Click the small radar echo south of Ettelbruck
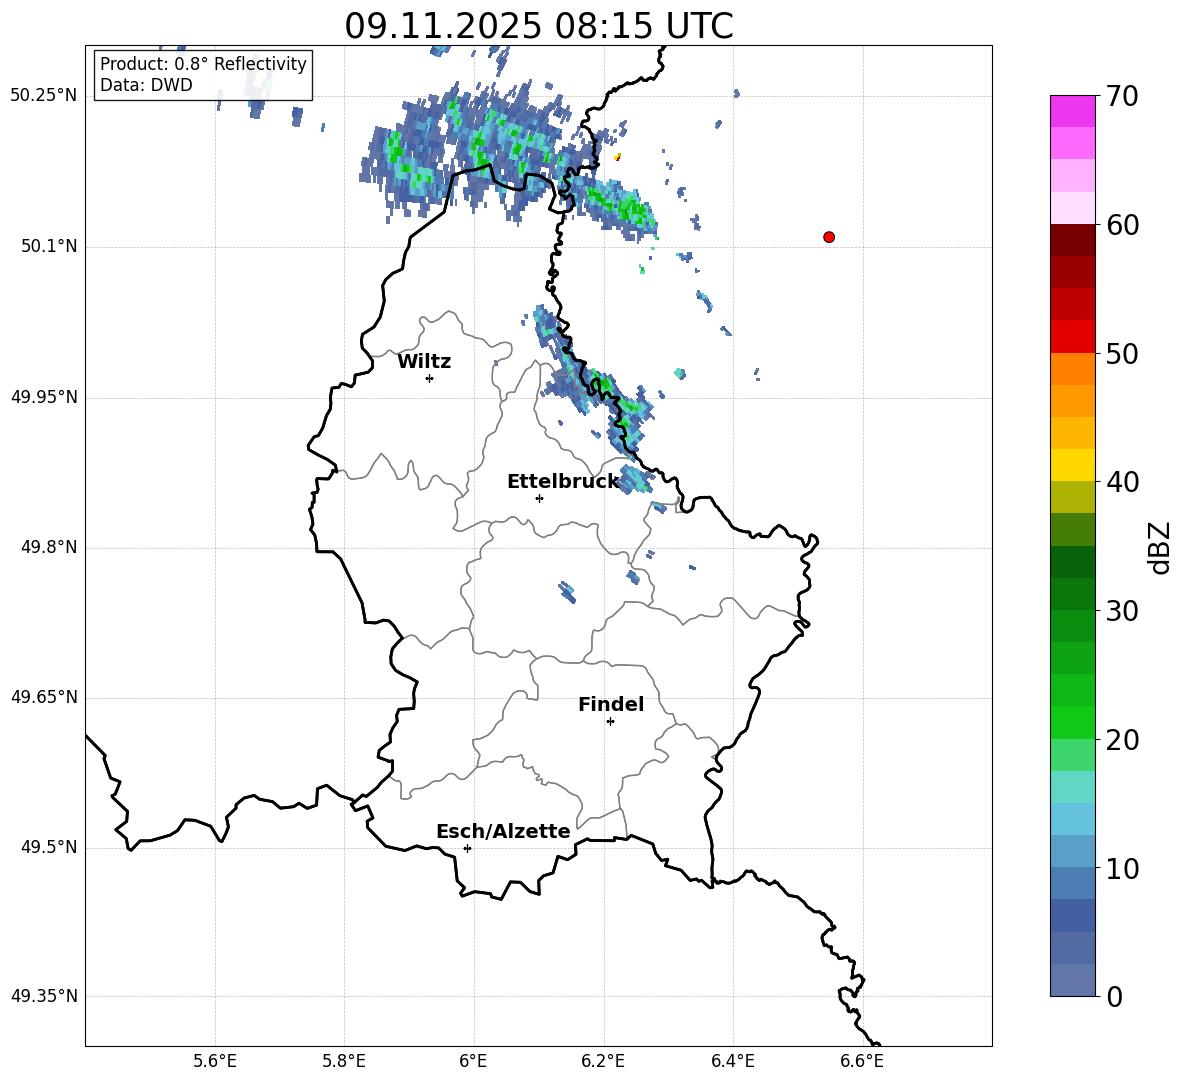 click(x=567, y=592)
